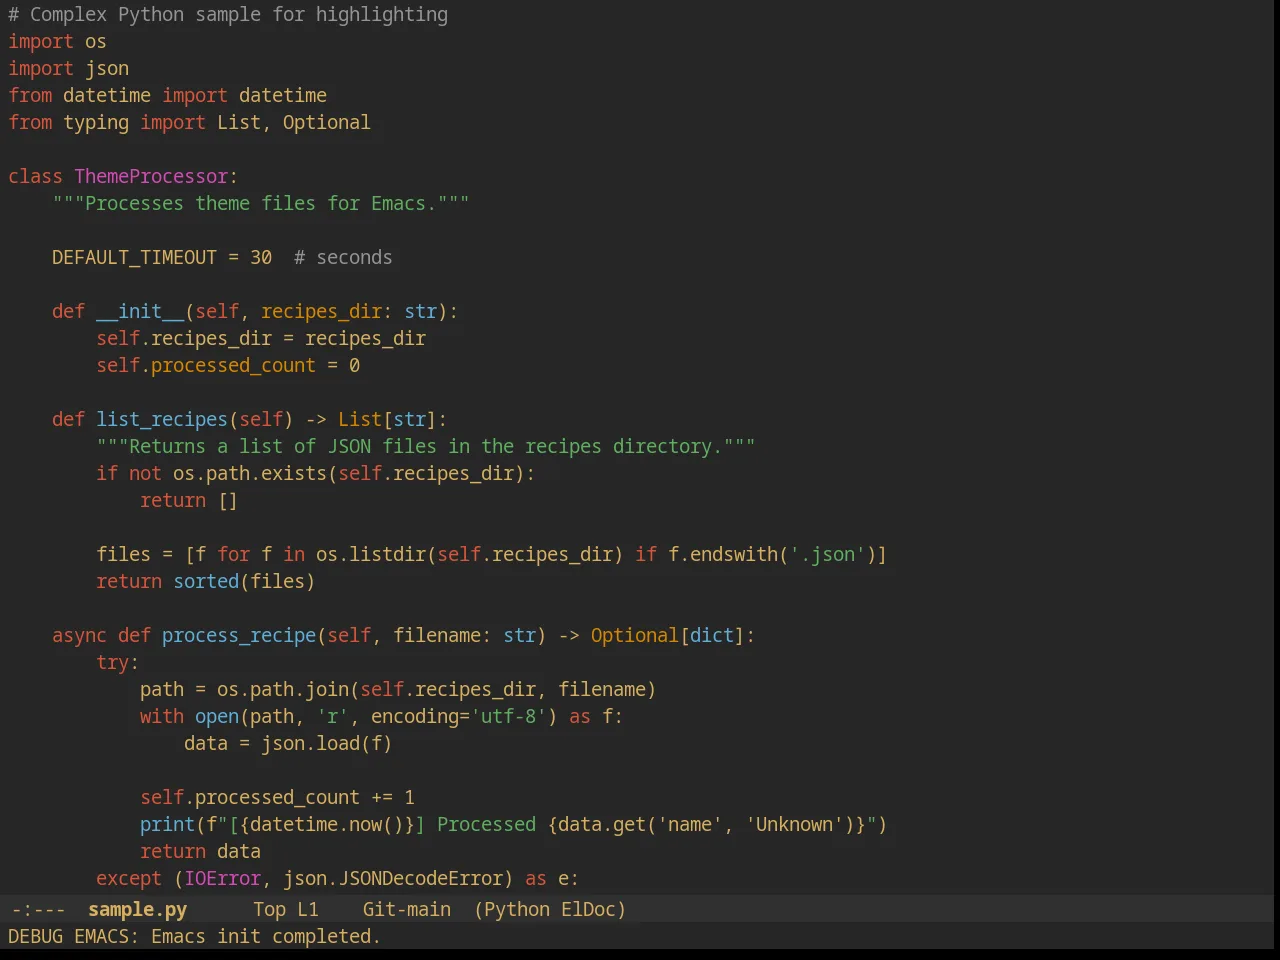The height and width of the screenshot is (960, 1280).
Task: Click 'Optional' in the typing import line
Action: [326, 123]
